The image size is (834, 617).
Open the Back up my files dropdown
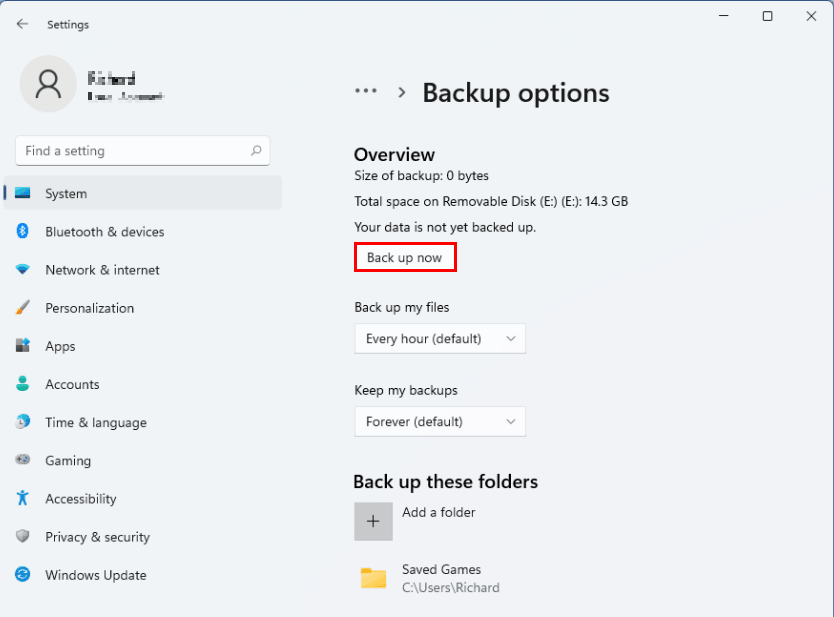440,339
